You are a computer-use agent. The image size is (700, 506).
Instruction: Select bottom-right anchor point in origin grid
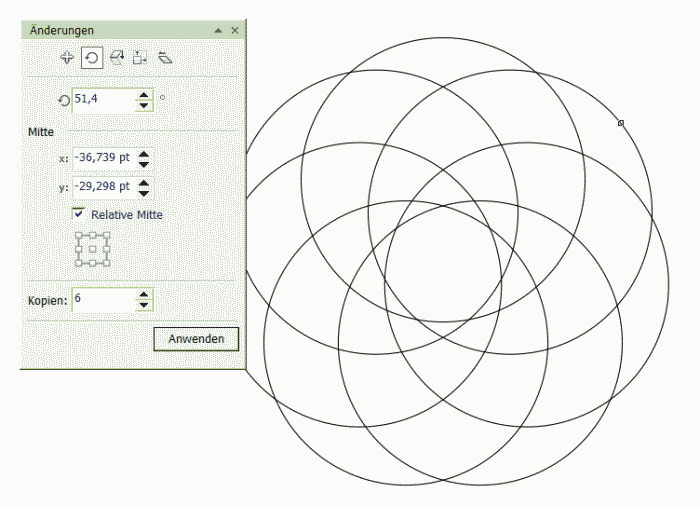106,263
